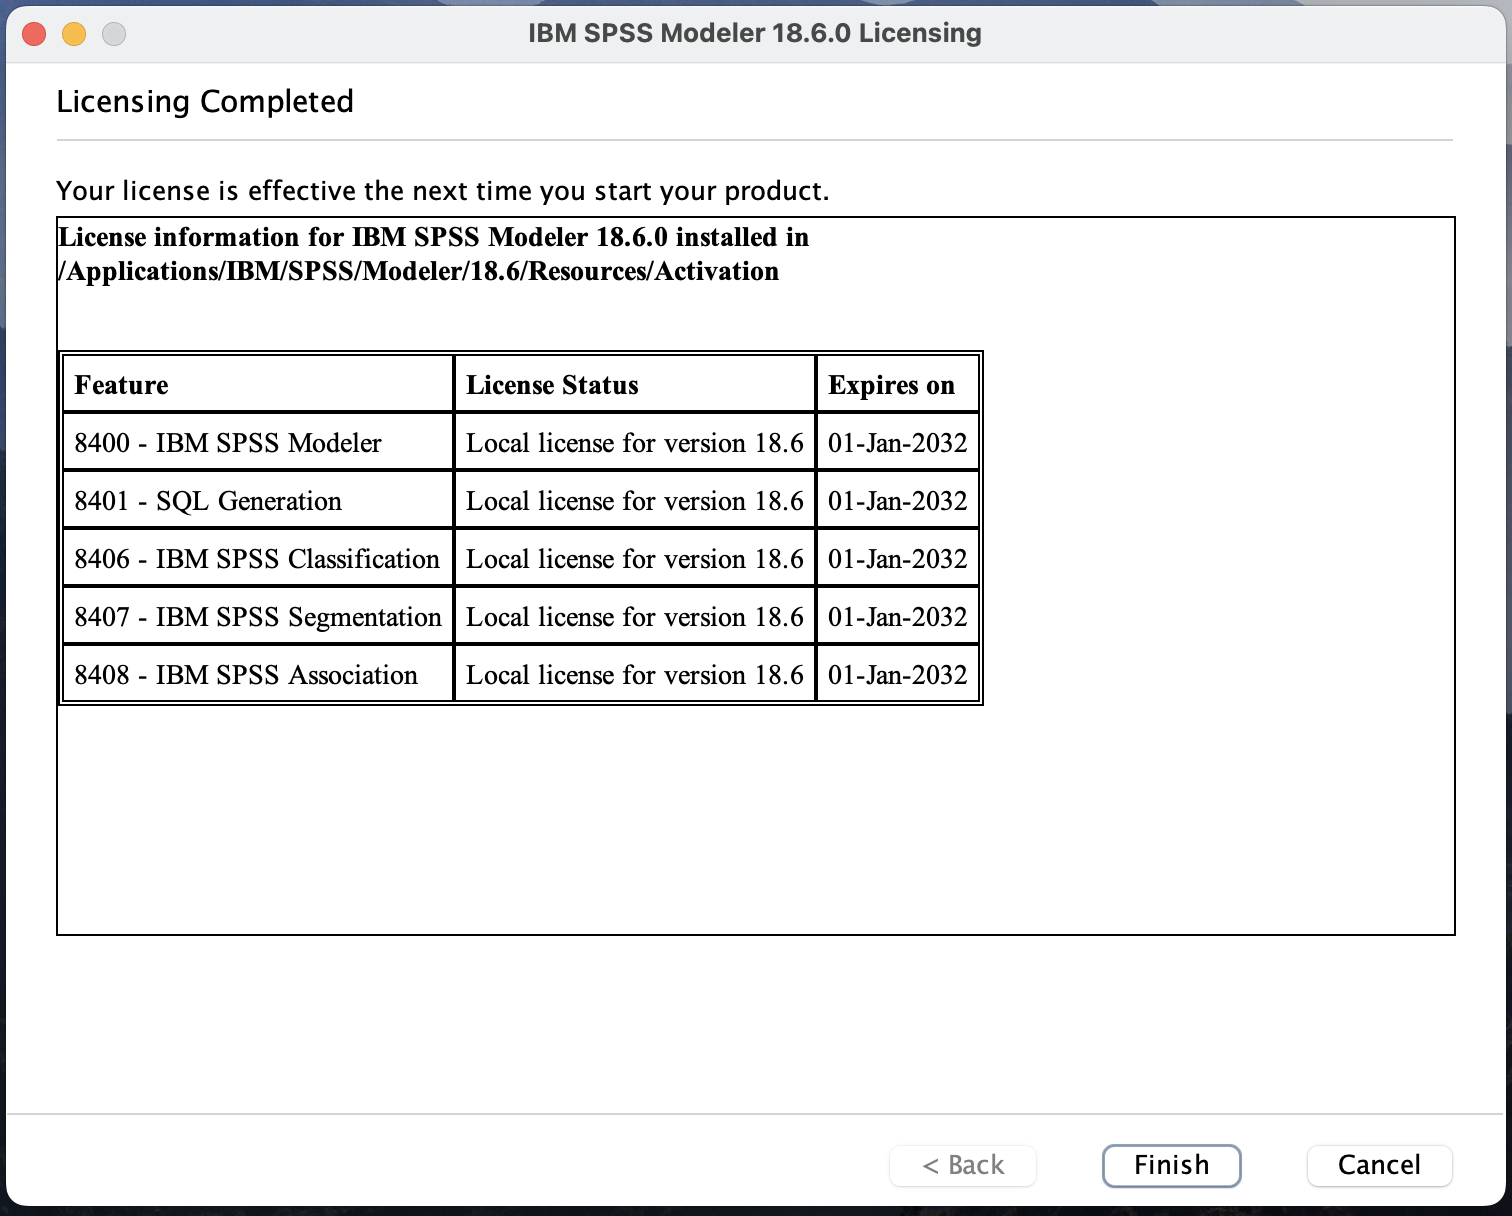Select the expiry date for 8400 IBM SPSS Modeler
1512x1216 pixels.
pos(898,443)
